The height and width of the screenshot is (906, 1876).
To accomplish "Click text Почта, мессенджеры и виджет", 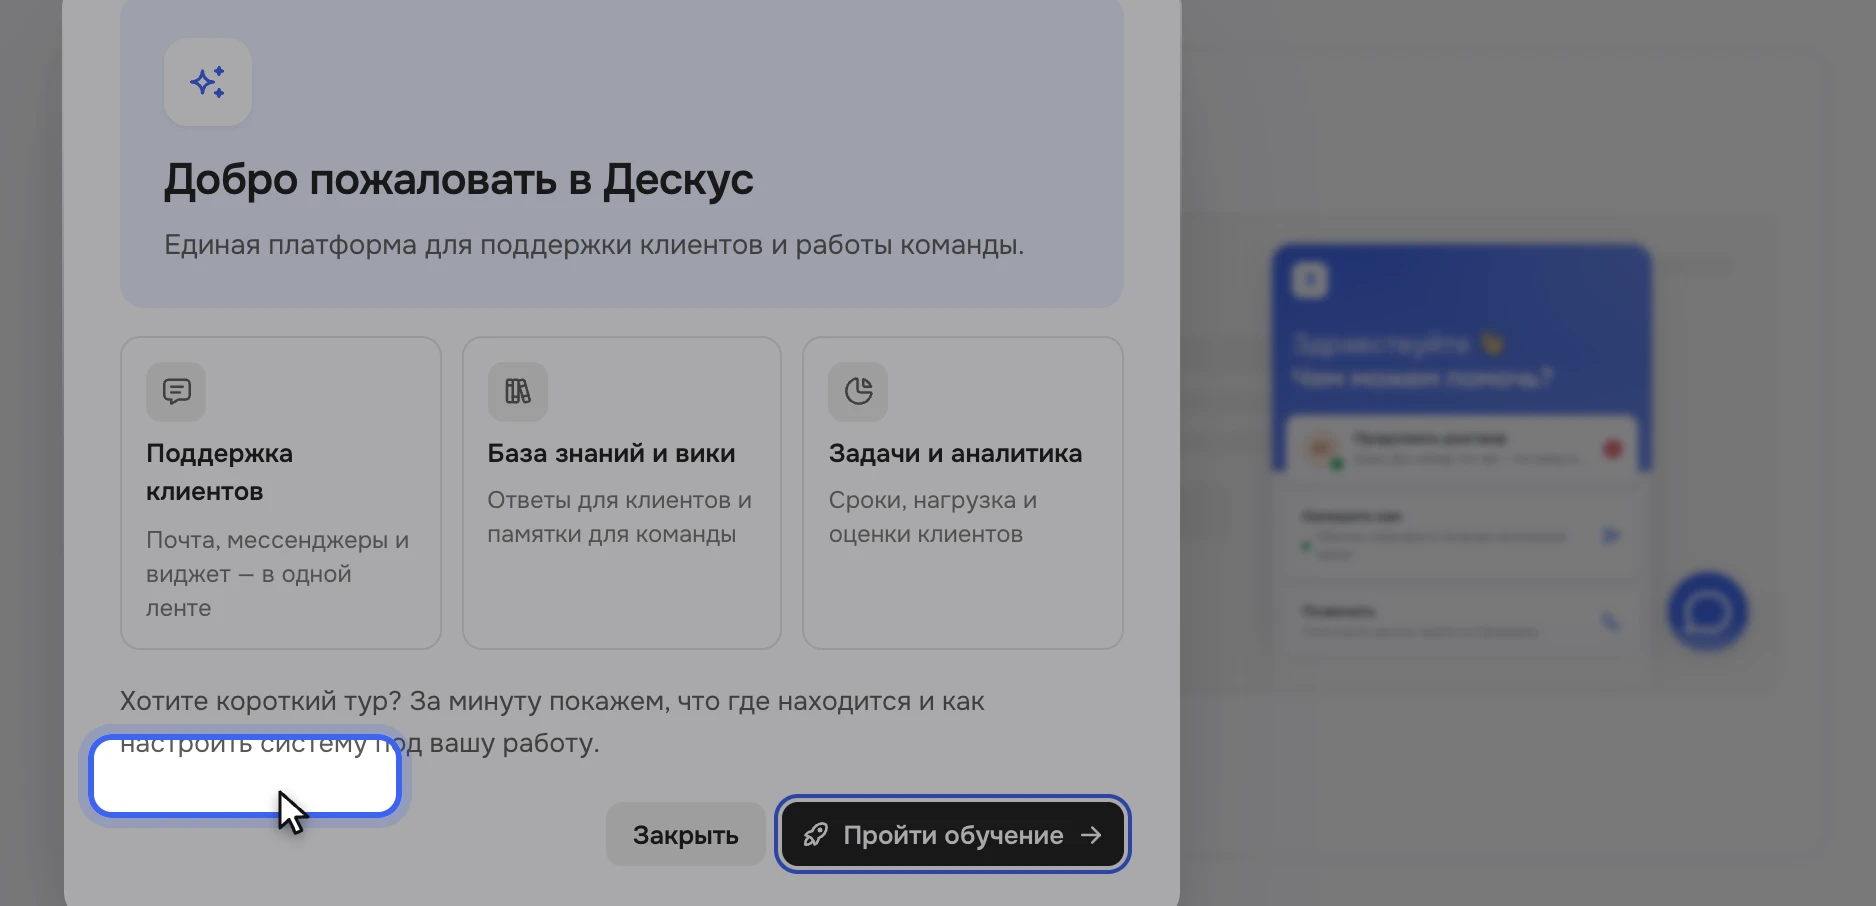I will 278,574.
